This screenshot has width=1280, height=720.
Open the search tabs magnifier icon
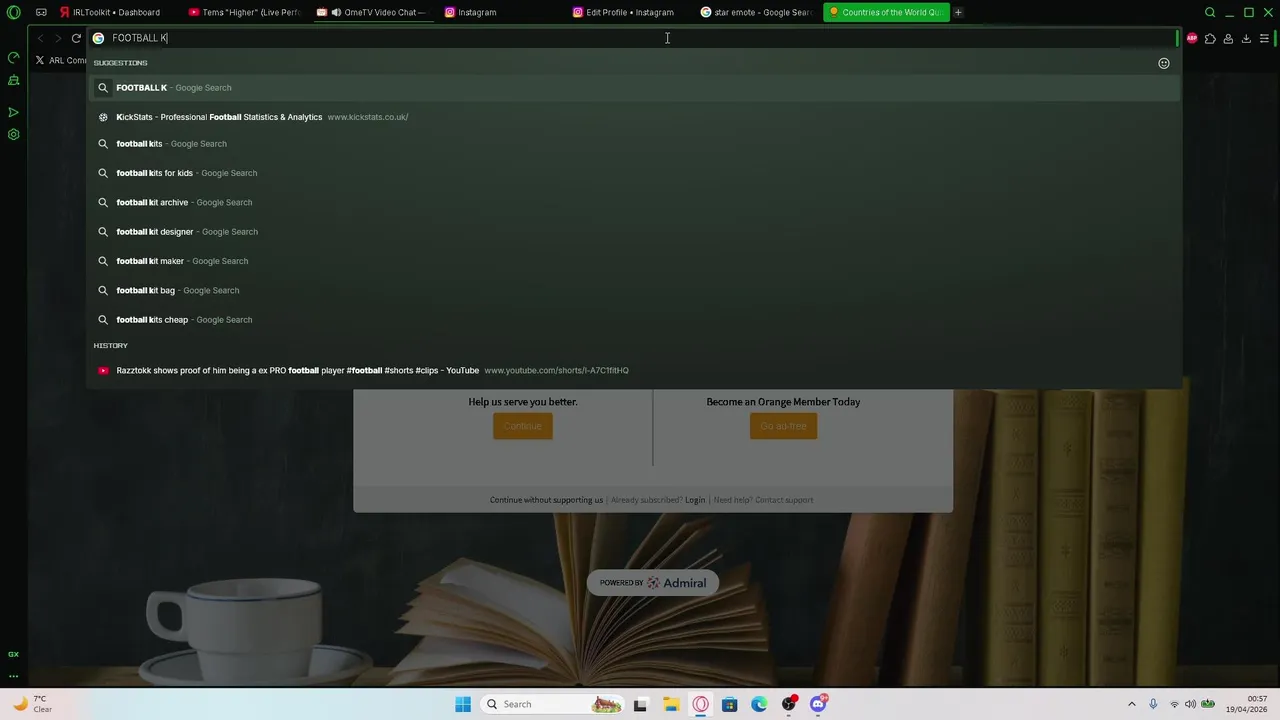click(1210, 12)
